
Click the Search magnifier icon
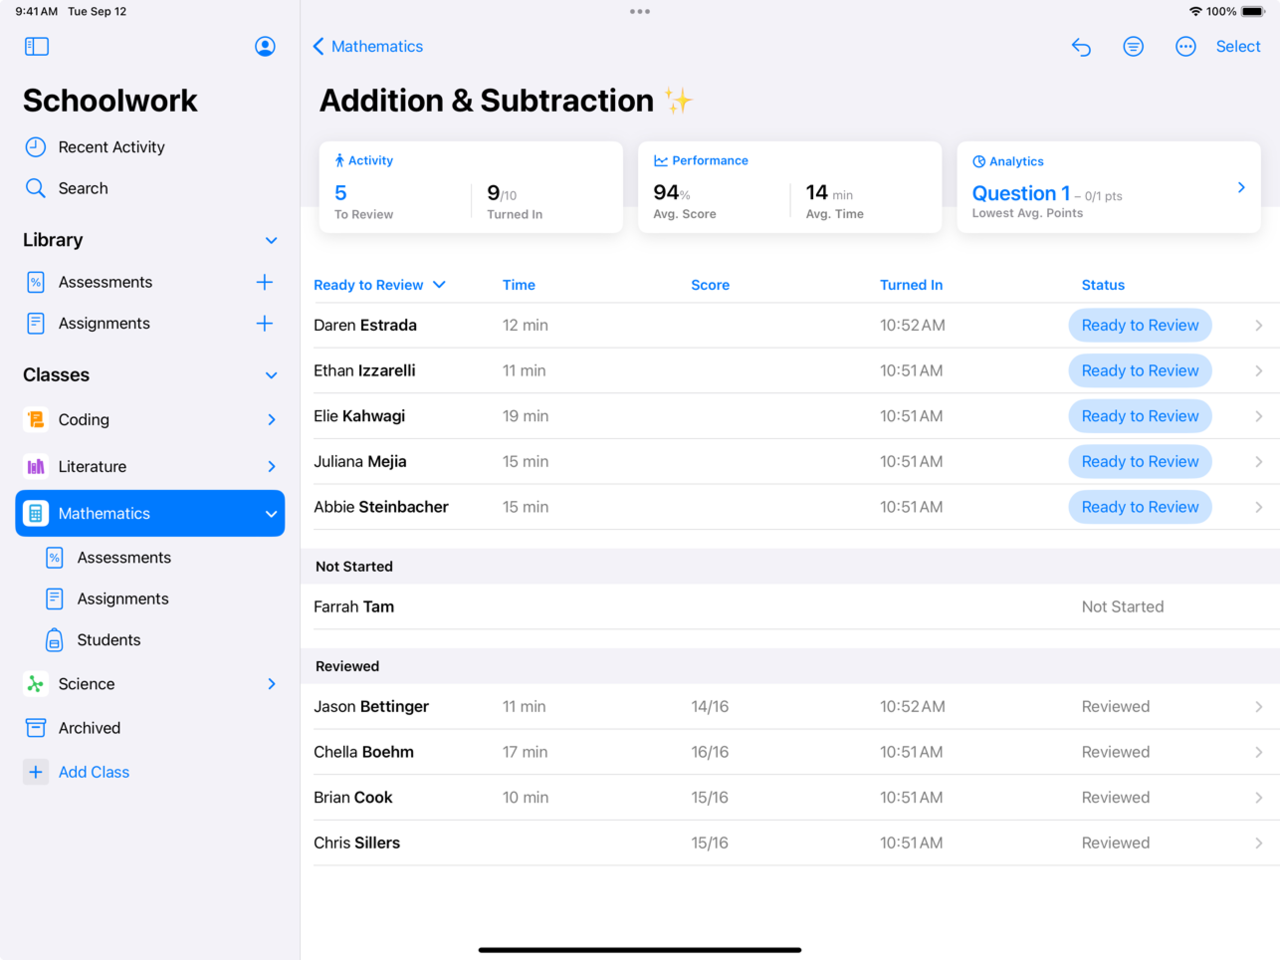point(35,188)
